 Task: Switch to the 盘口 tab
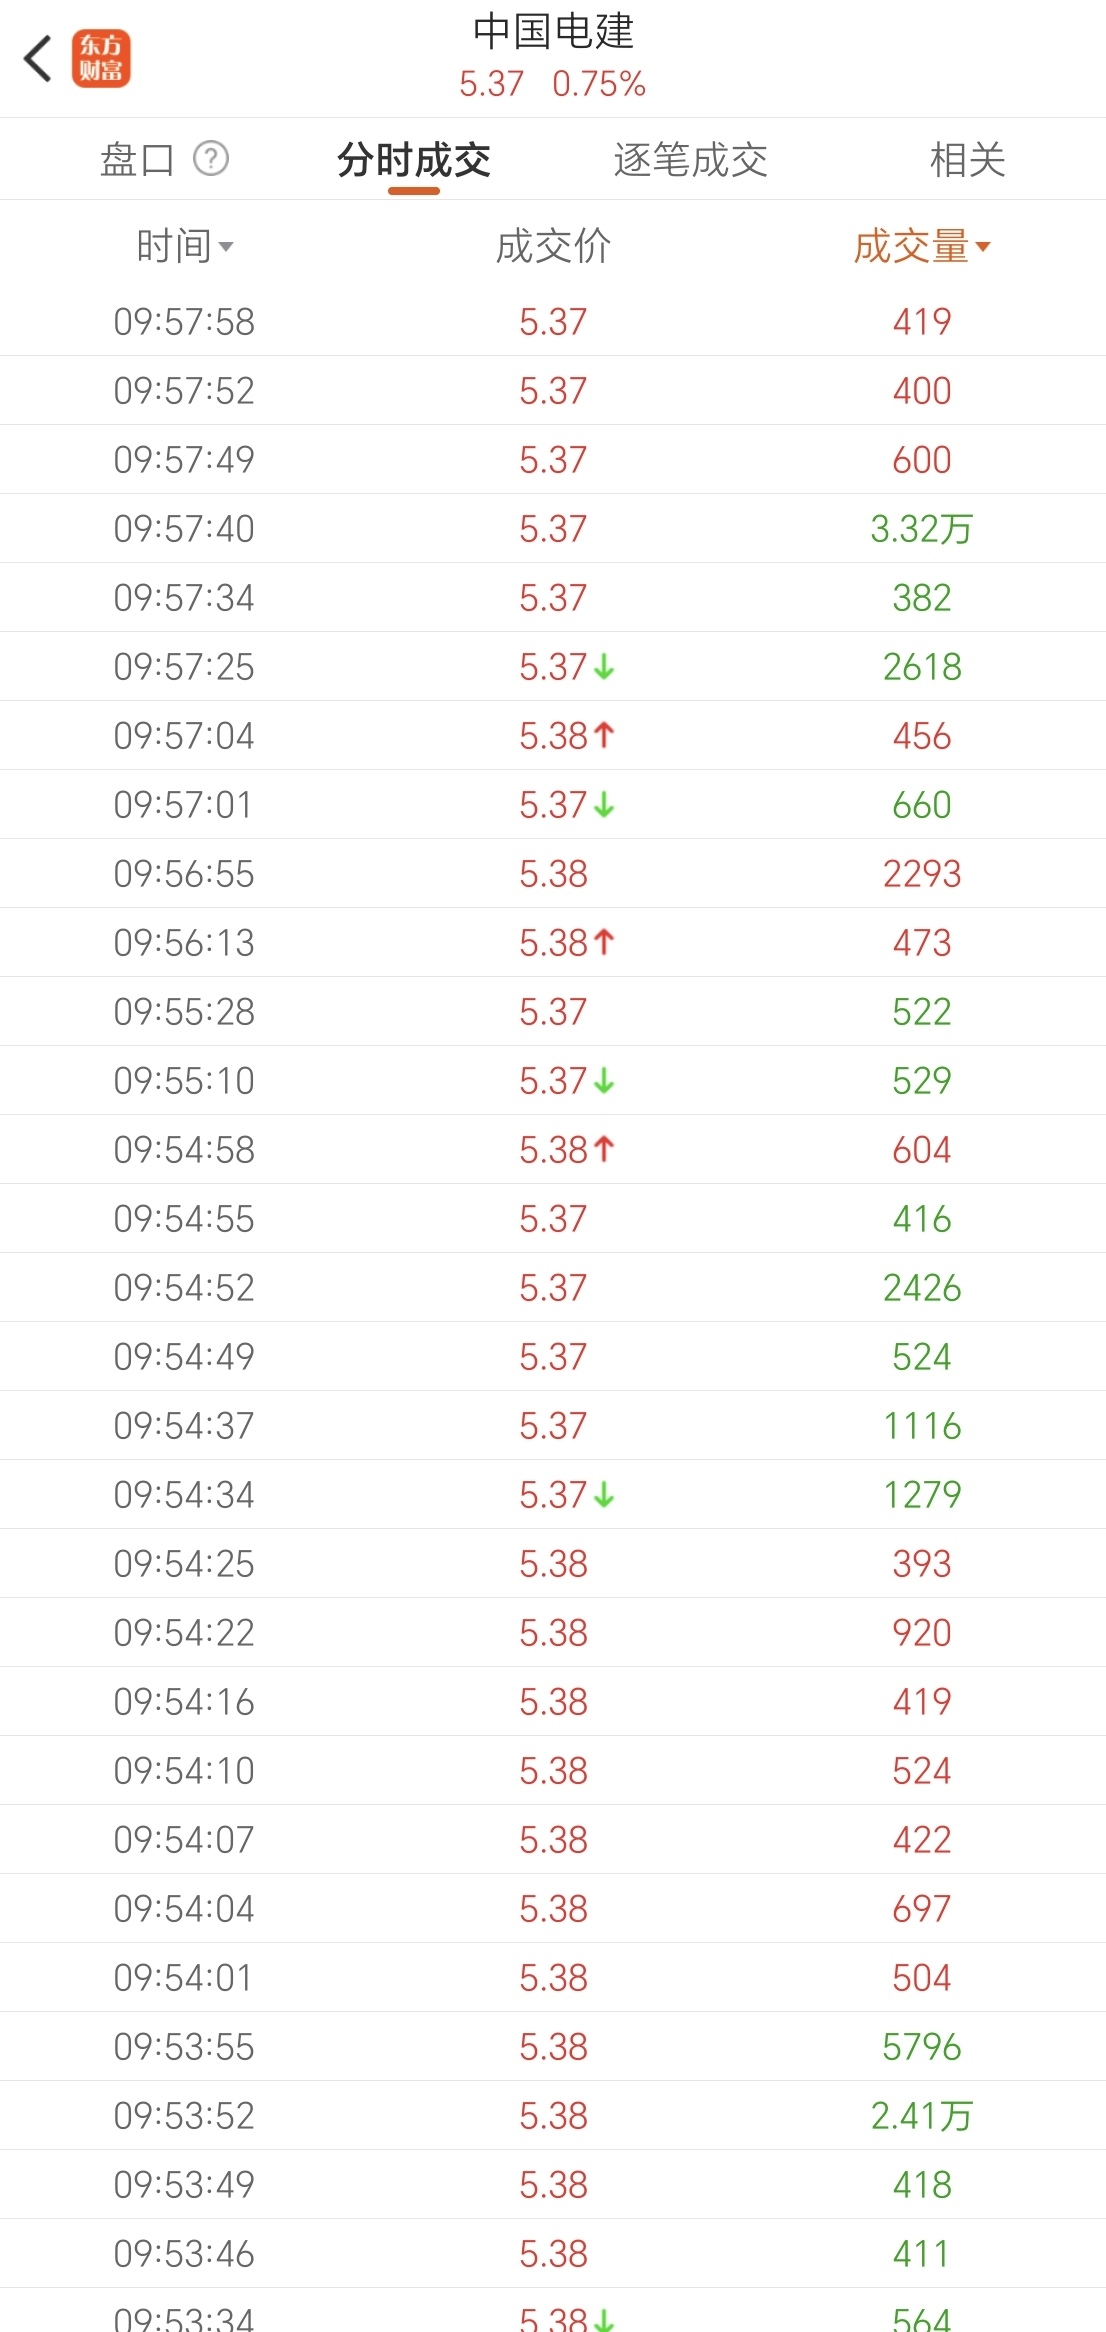tap(137, 159)
